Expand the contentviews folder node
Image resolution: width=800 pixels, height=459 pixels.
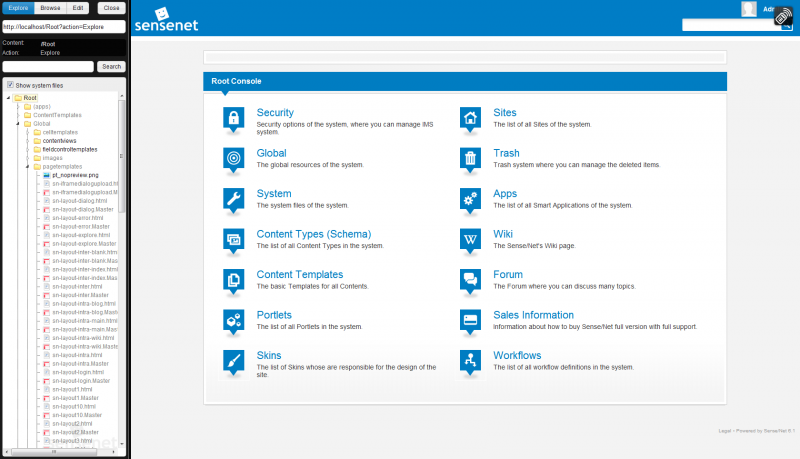[28, 141]
